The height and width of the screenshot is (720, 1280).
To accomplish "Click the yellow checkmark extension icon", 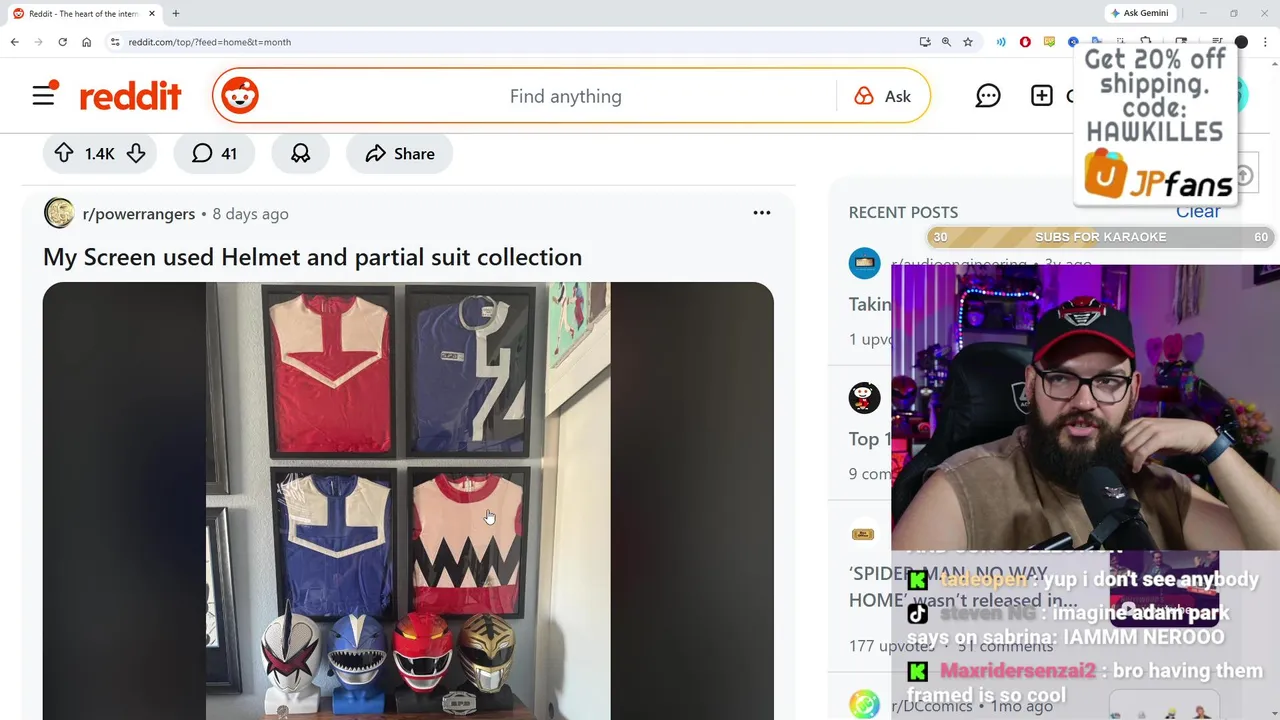I will pos(1049,42).
